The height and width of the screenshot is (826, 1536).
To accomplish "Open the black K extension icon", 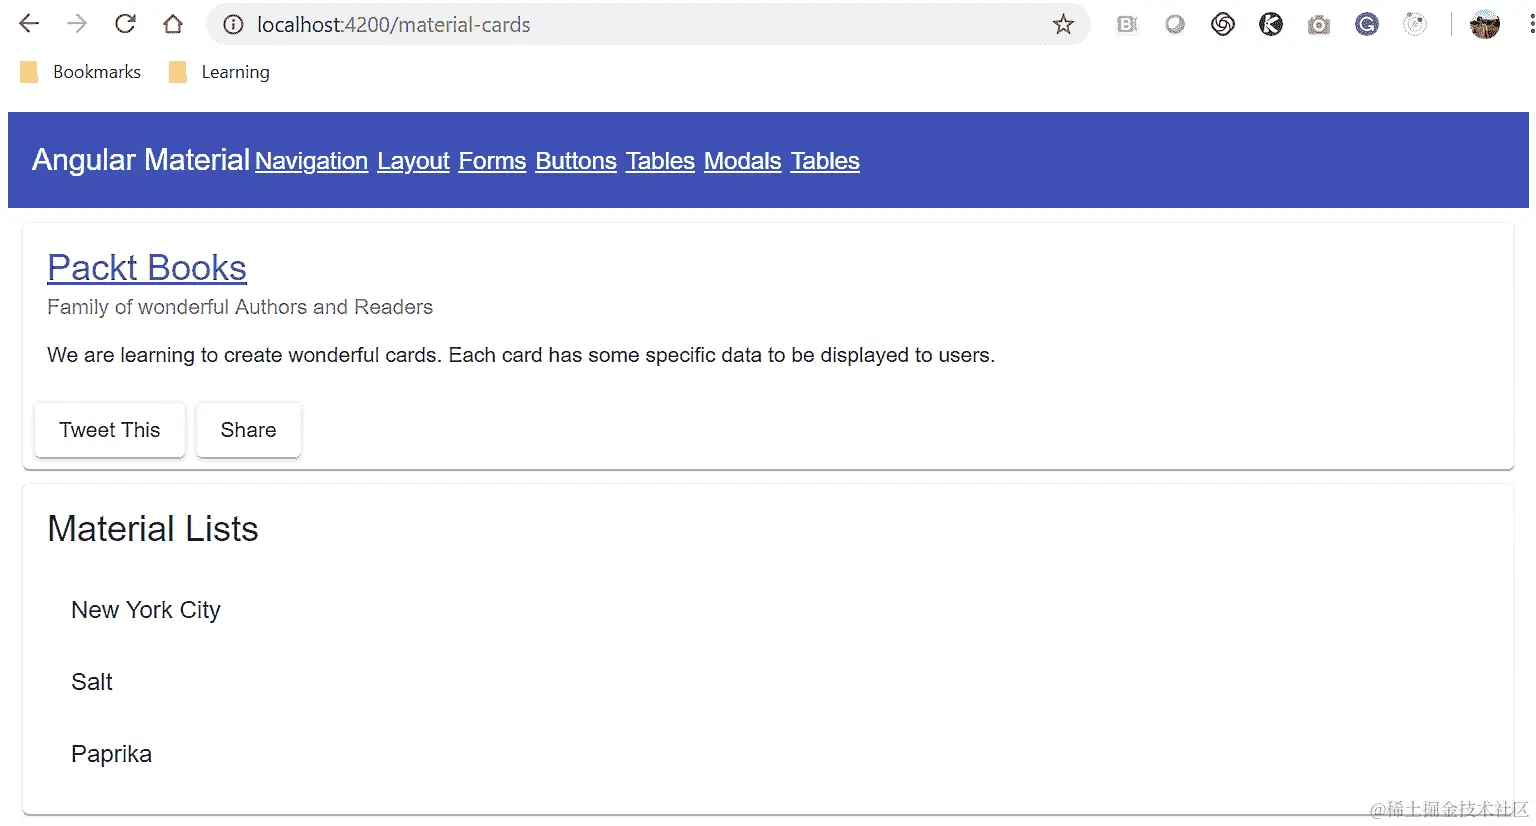I will [1271, 25].
